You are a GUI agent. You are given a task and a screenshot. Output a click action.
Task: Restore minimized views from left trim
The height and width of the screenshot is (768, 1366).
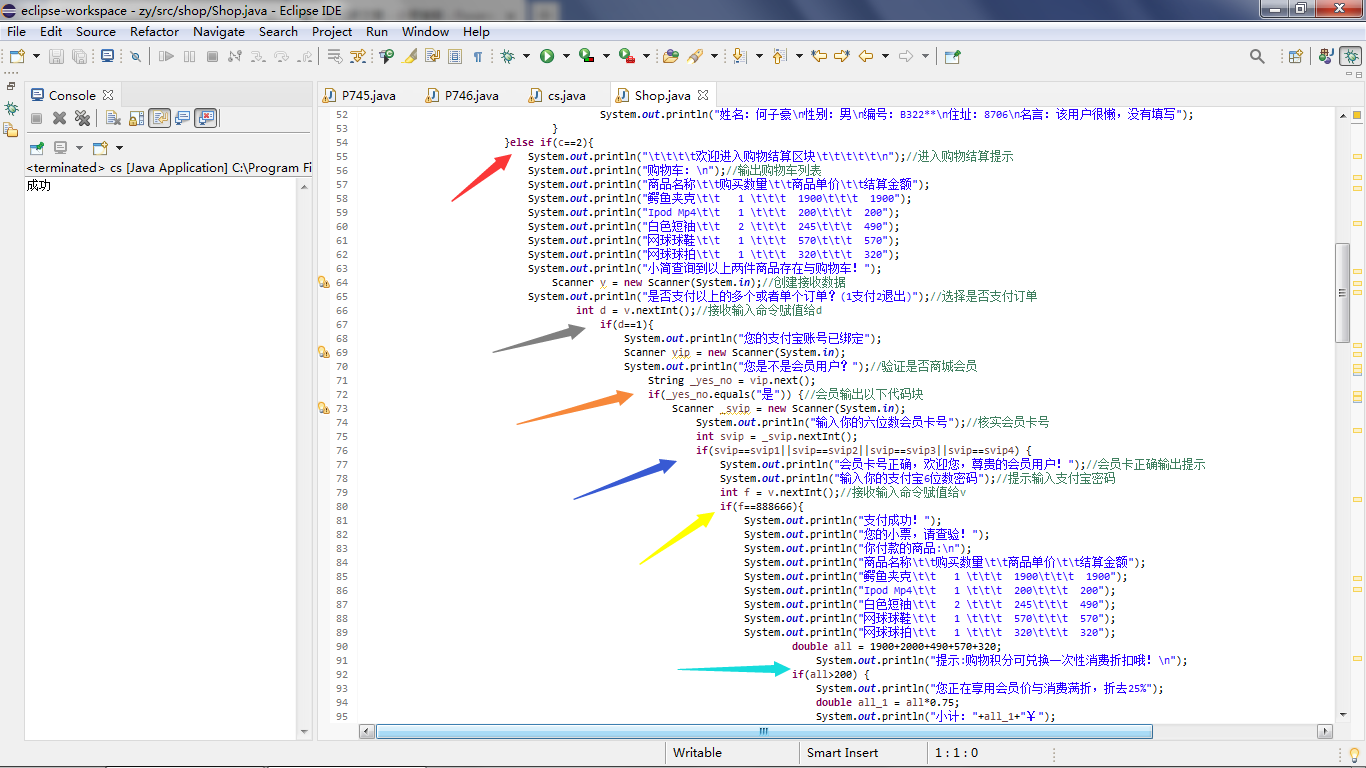(x=11, y=86)
